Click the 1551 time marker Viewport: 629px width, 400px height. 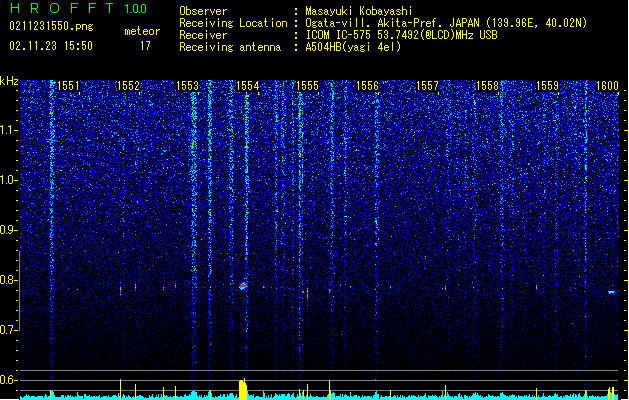(69, 86)
